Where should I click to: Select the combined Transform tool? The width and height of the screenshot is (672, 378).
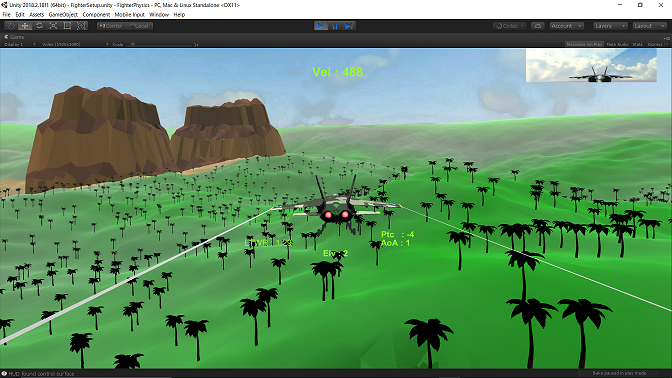pos(81,26)
